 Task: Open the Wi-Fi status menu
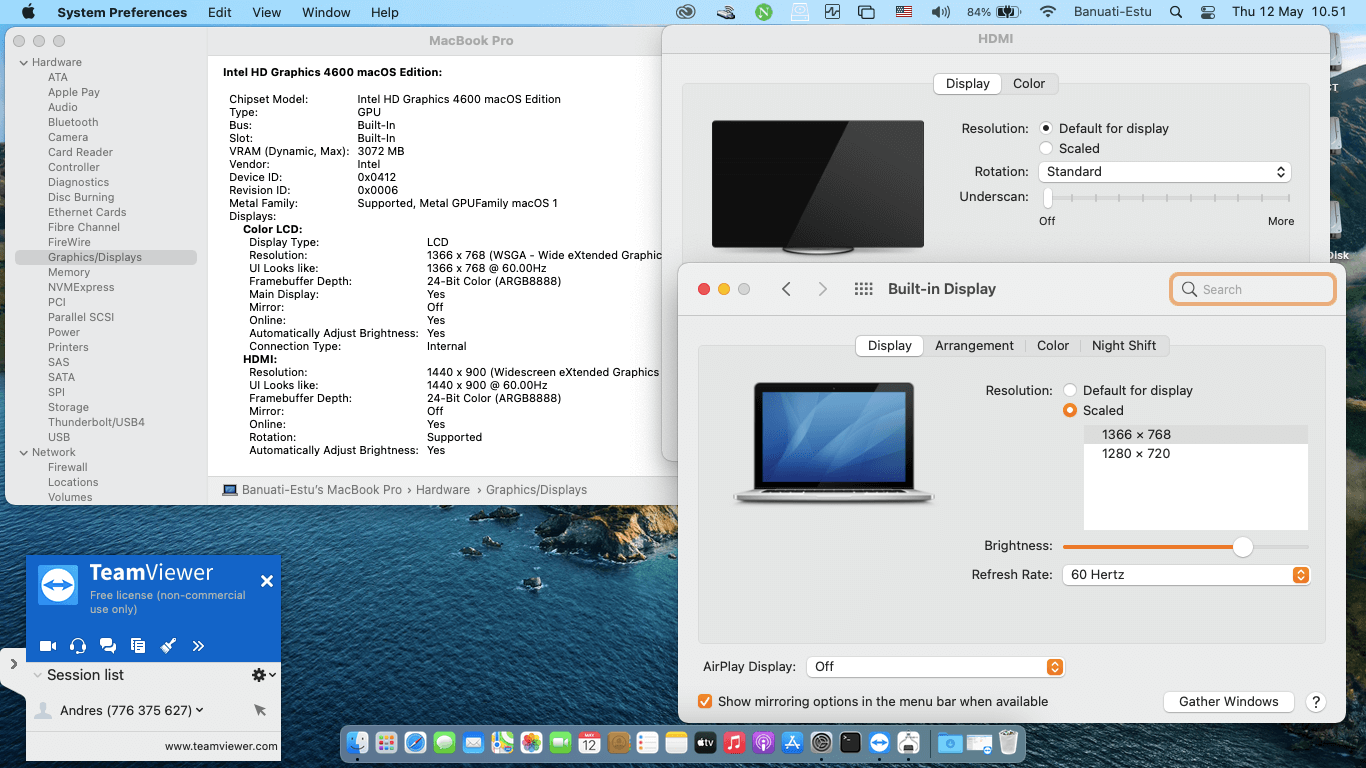click(1047, 12)
